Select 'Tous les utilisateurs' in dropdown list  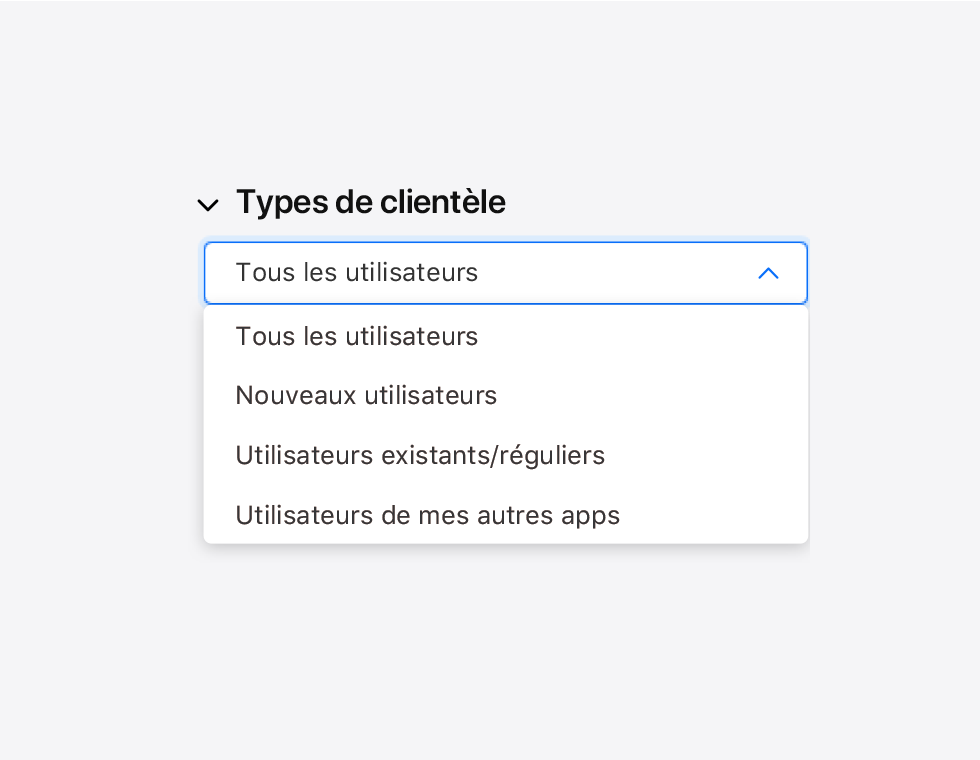[x=357, y=337]
